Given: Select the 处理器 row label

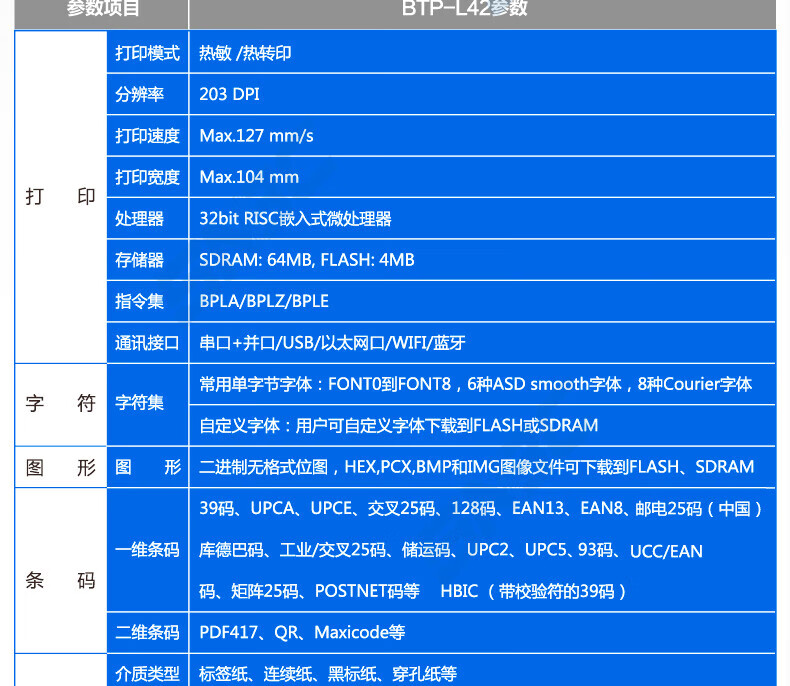Looking at the screenshot, I should coord(140,218).
